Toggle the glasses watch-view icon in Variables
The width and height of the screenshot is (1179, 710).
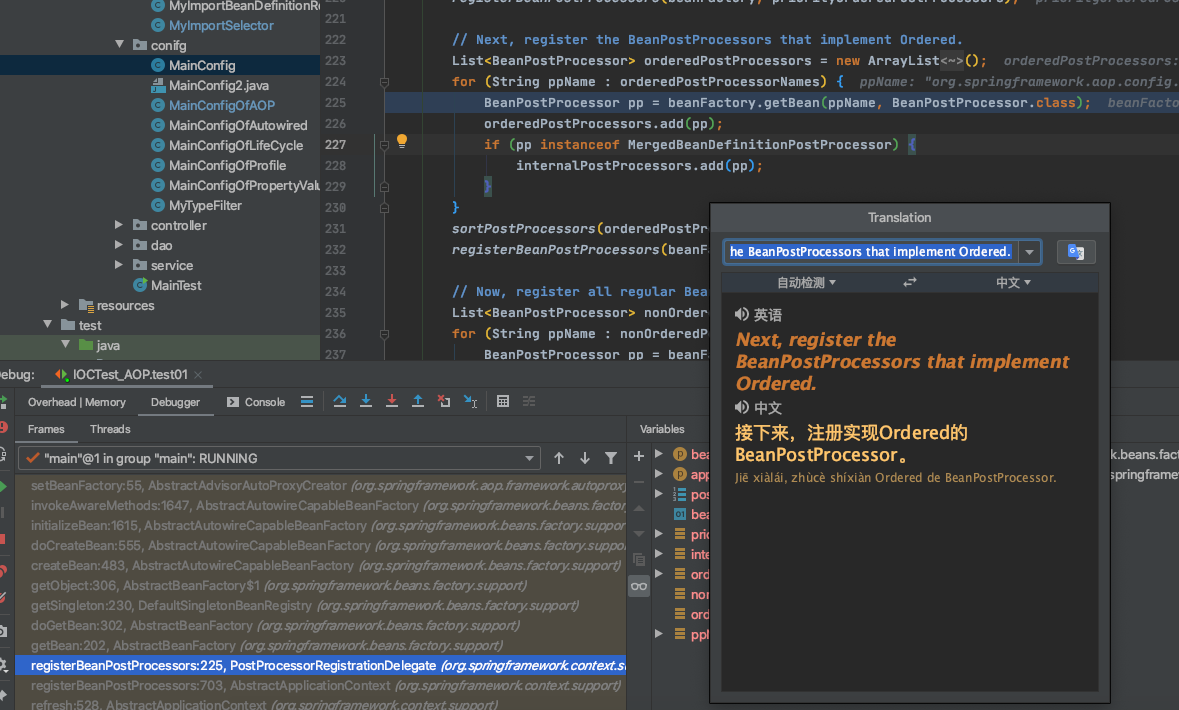pyautogui.click(x=638, y=586)
